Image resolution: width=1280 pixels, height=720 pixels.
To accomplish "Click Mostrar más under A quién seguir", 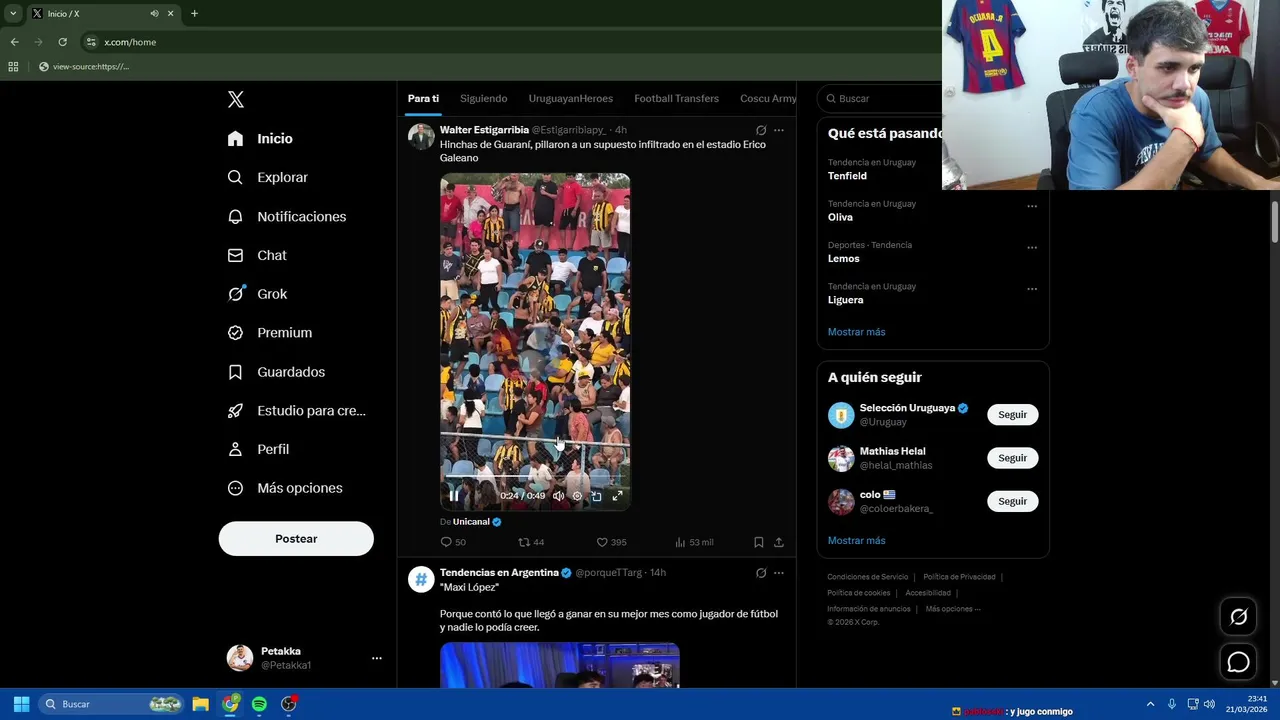I will [856, 541].
